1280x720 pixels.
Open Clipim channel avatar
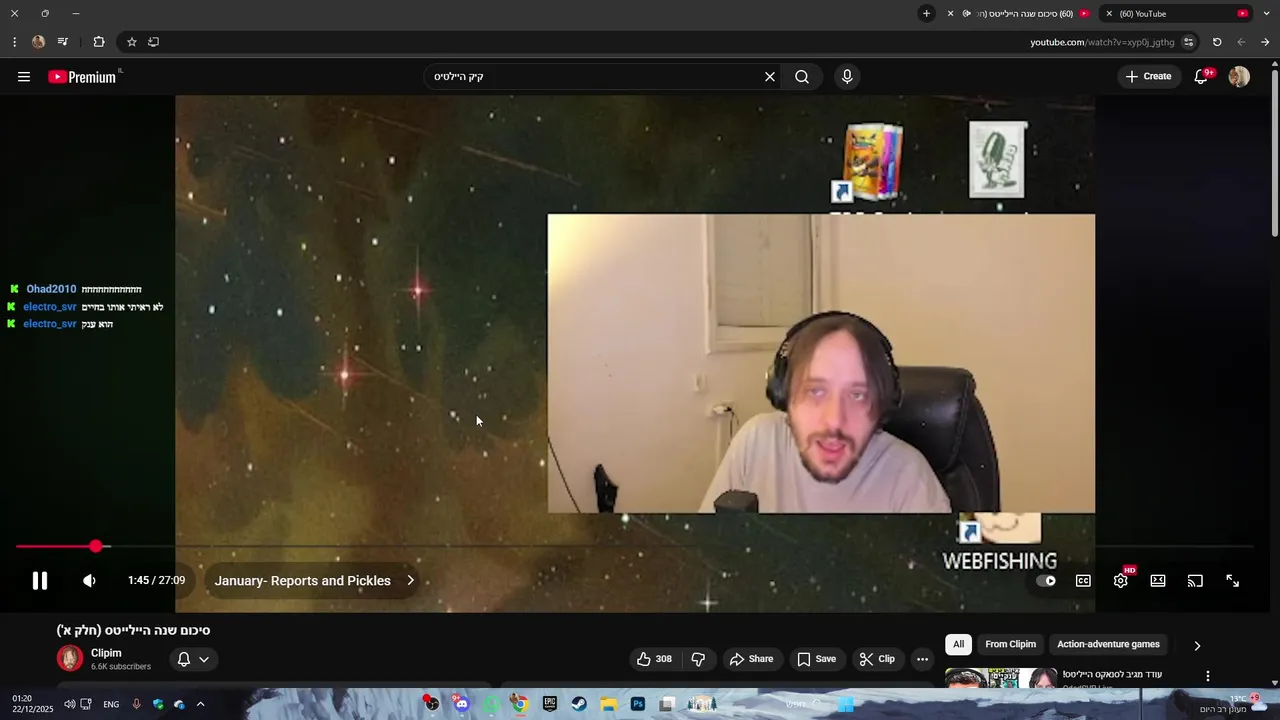coord(69,658)
